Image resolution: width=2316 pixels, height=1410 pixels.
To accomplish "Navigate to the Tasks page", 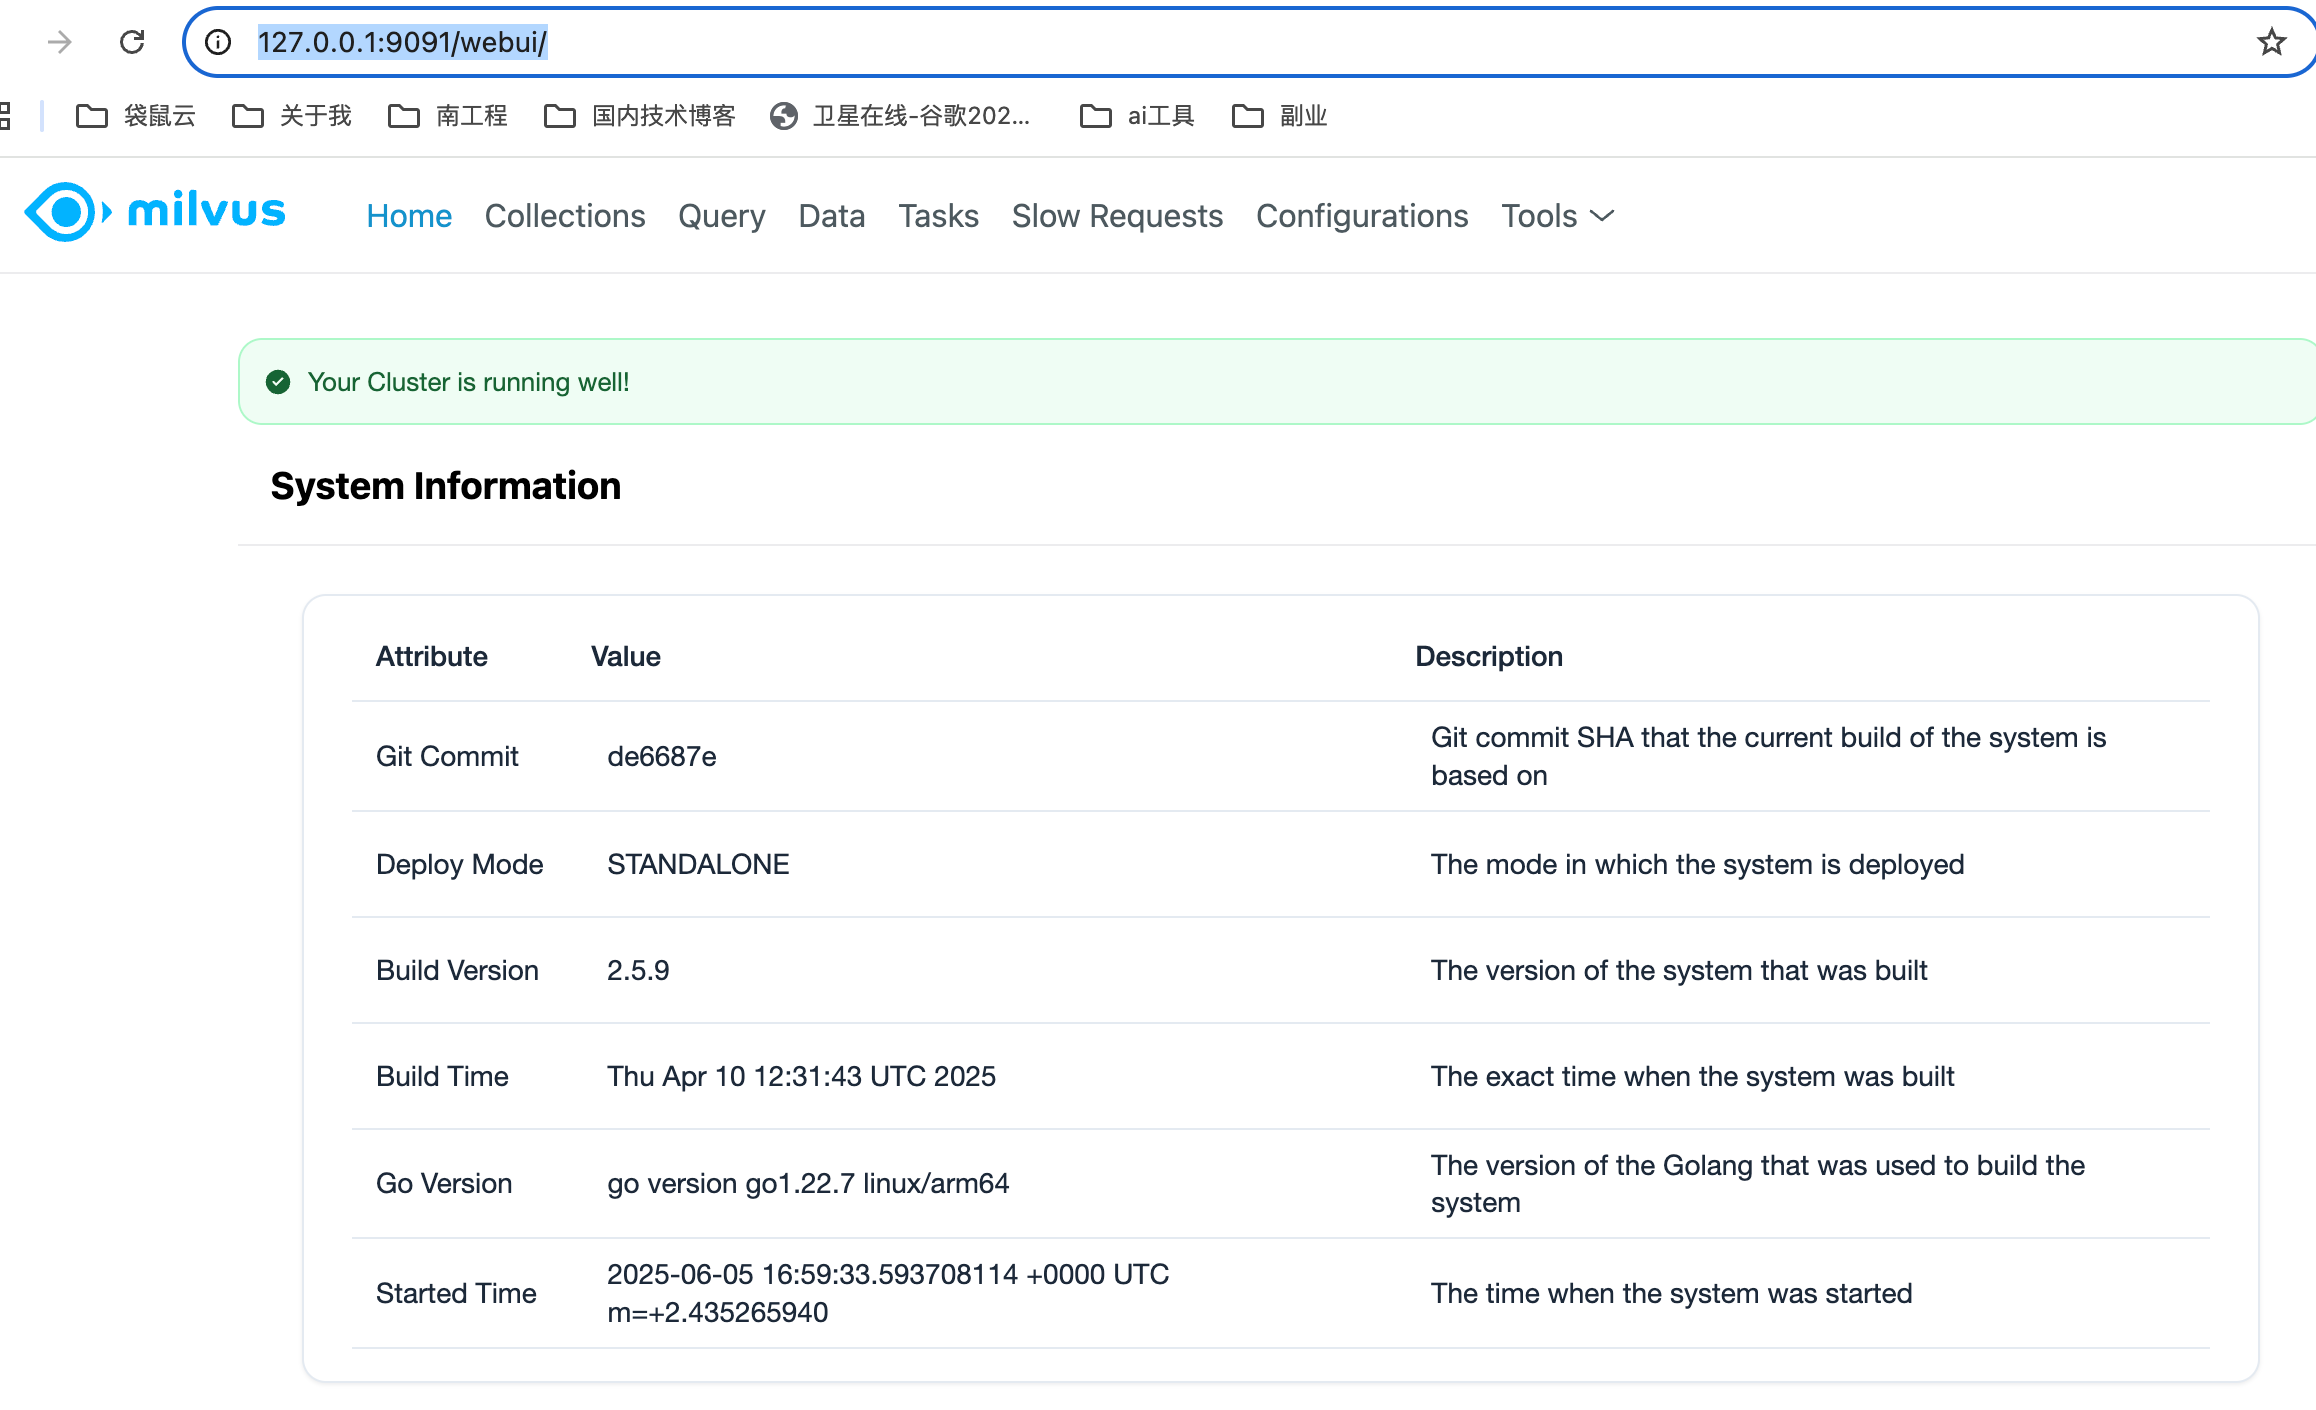I will tap(938, 216).
